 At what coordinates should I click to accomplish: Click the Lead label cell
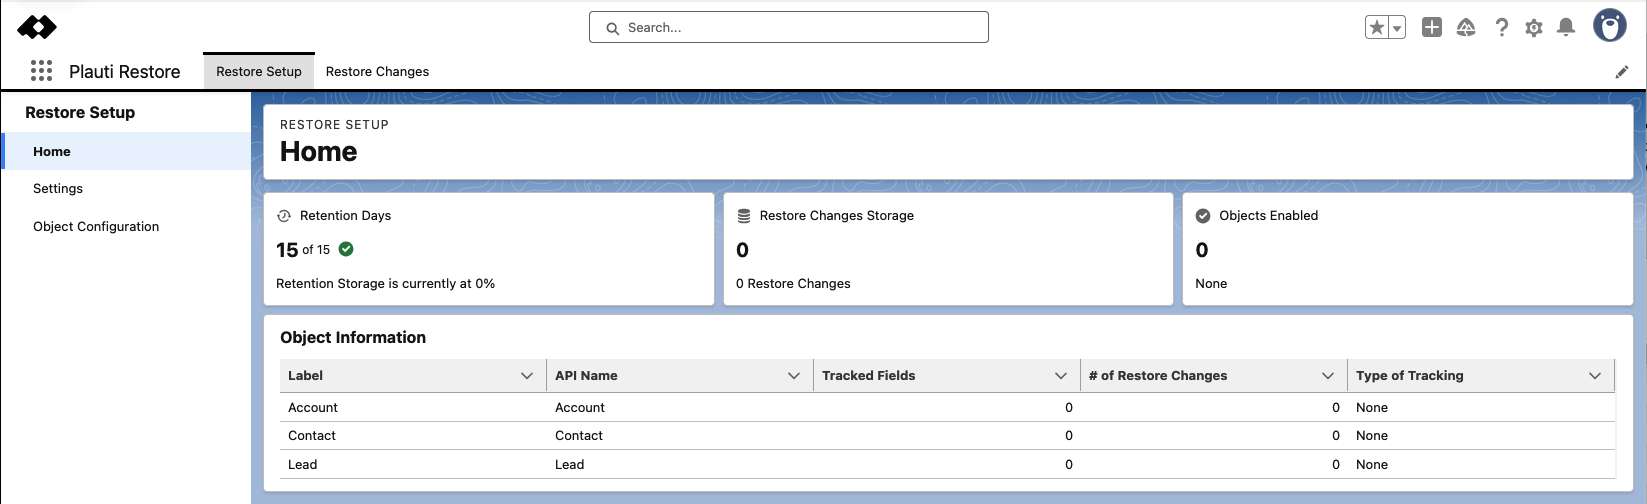(302, 465)
